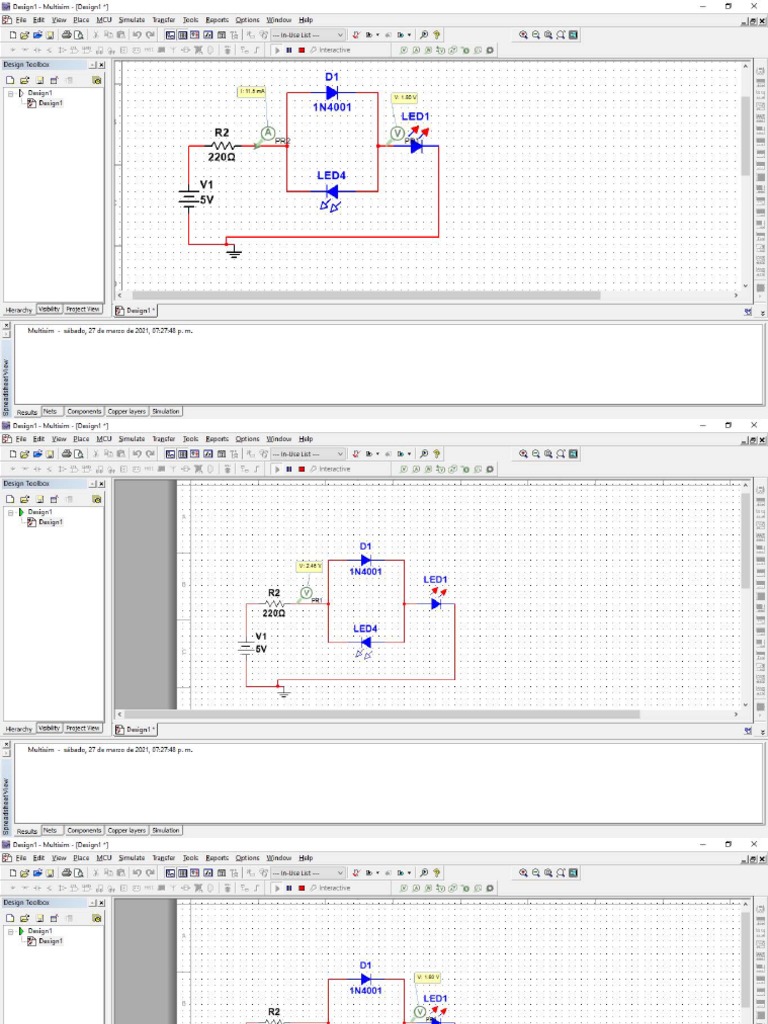This screenshot has width=768, height=1024.
Task: Open the Nets tab in middle spreadsheet view
Action: [49, 830]
